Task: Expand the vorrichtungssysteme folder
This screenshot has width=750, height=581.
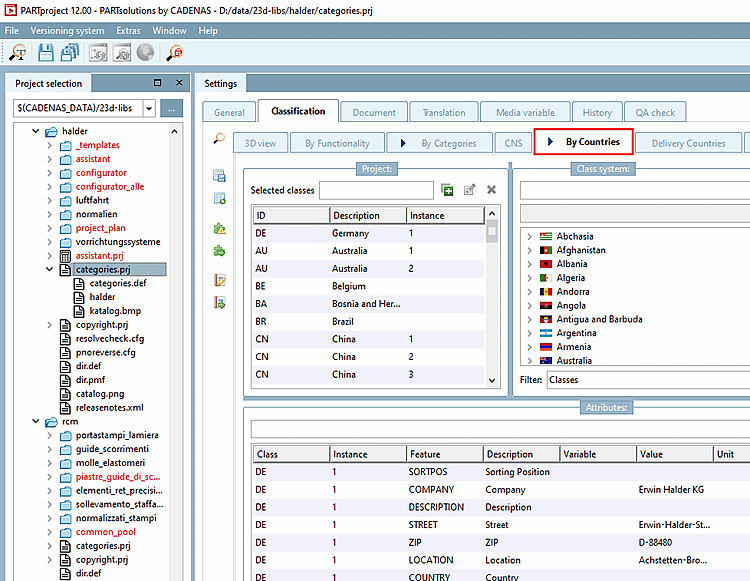Action: [x=49, y=242]
